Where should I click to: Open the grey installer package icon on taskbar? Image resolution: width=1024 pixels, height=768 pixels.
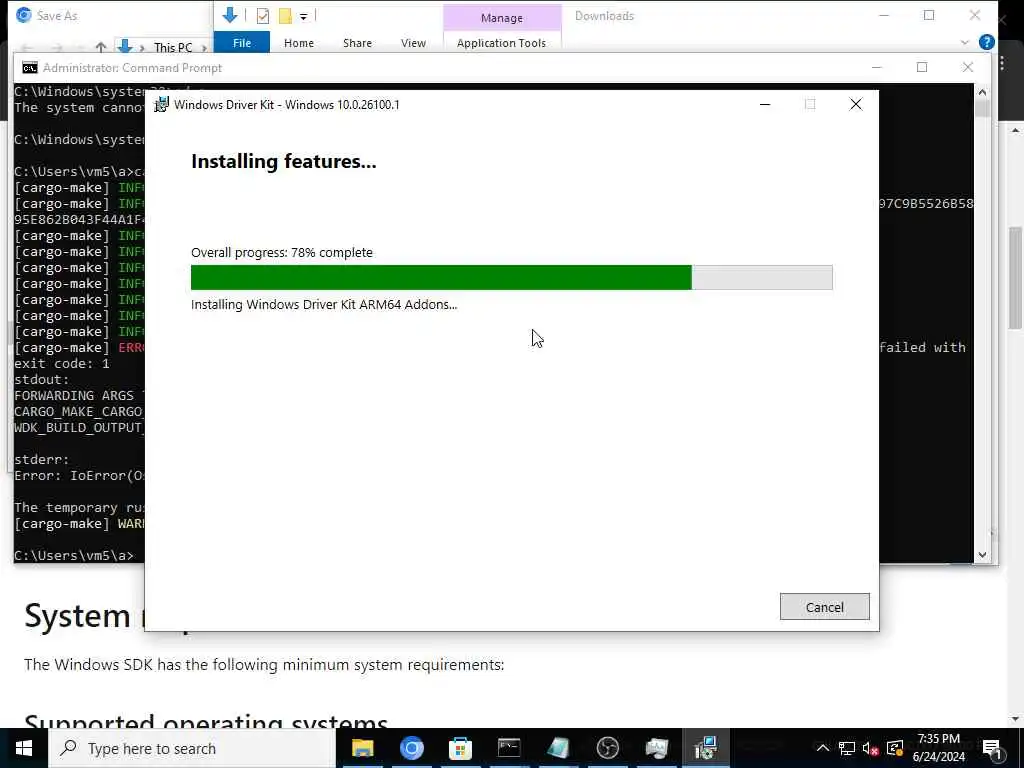tap(656, 748)
